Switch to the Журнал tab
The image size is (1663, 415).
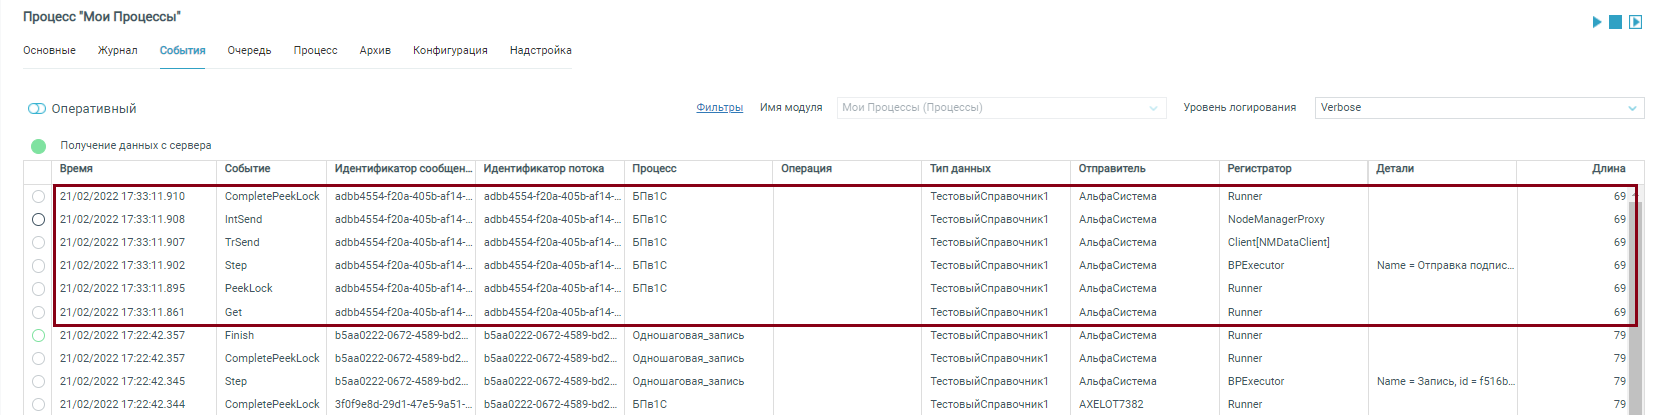(117, 50)
